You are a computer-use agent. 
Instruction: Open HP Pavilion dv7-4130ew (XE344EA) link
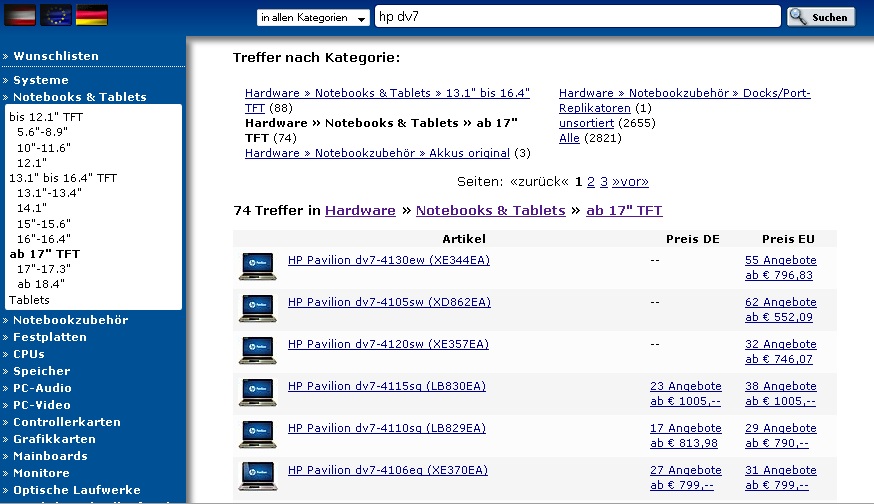389,260
